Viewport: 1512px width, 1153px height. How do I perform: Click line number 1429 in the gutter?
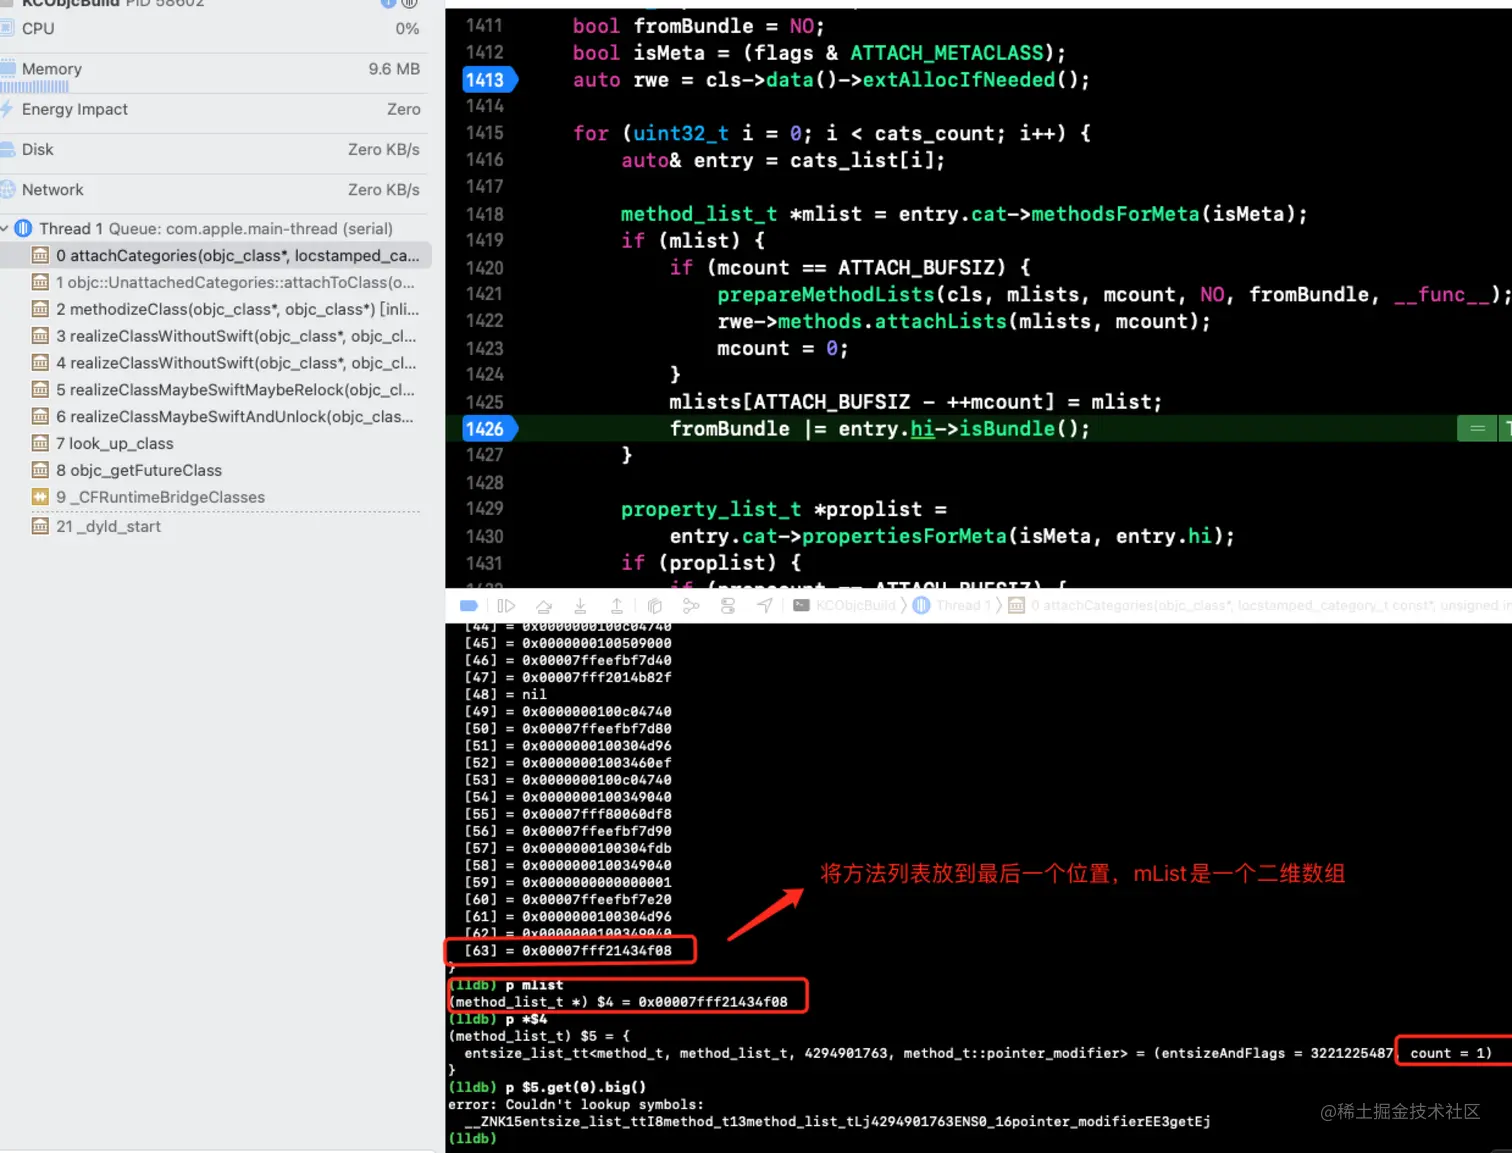pyautogui.click(x=485, y=509)
